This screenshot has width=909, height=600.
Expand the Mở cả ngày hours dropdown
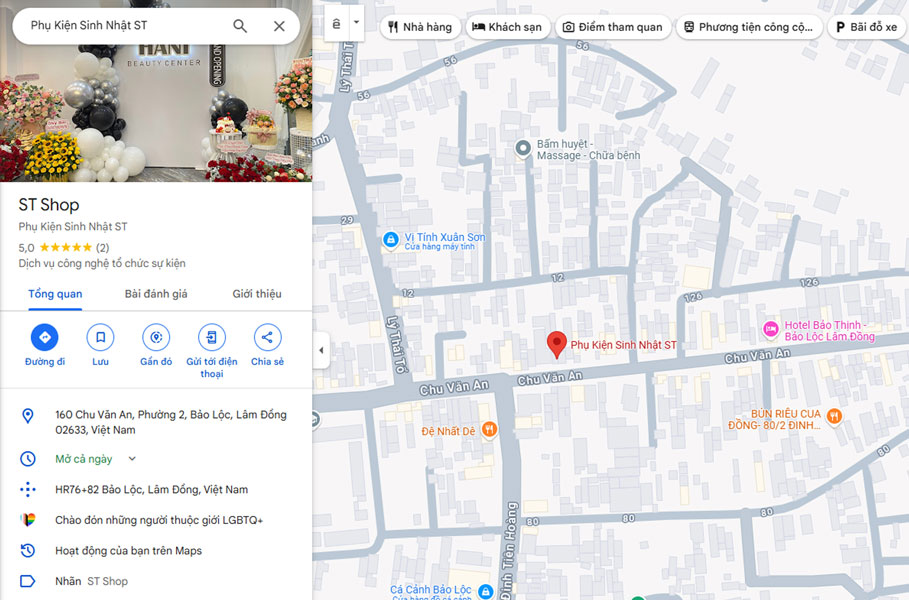(132, 459)
